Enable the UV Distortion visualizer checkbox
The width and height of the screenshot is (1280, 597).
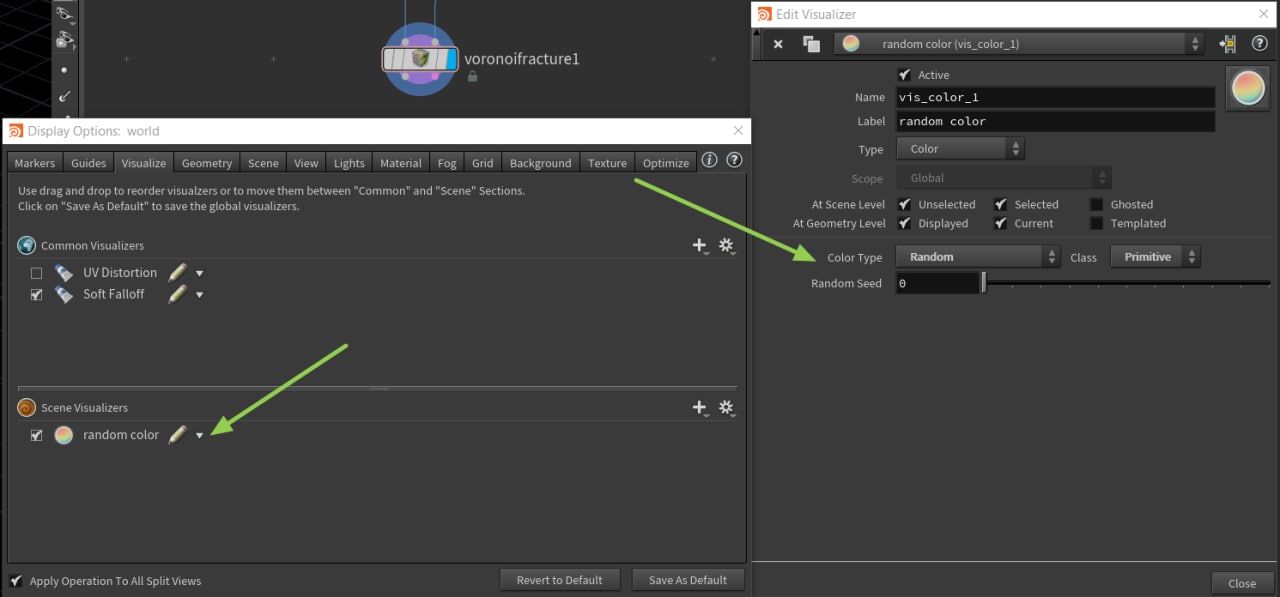click(x=36, y=273)
